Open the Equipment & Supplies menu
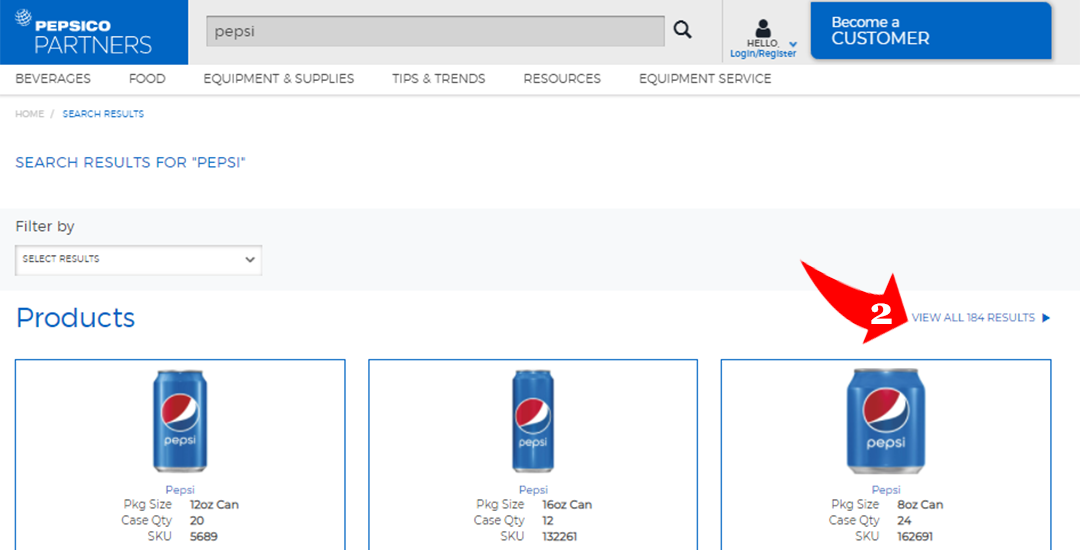1080x550 pixels. (278, 78)
